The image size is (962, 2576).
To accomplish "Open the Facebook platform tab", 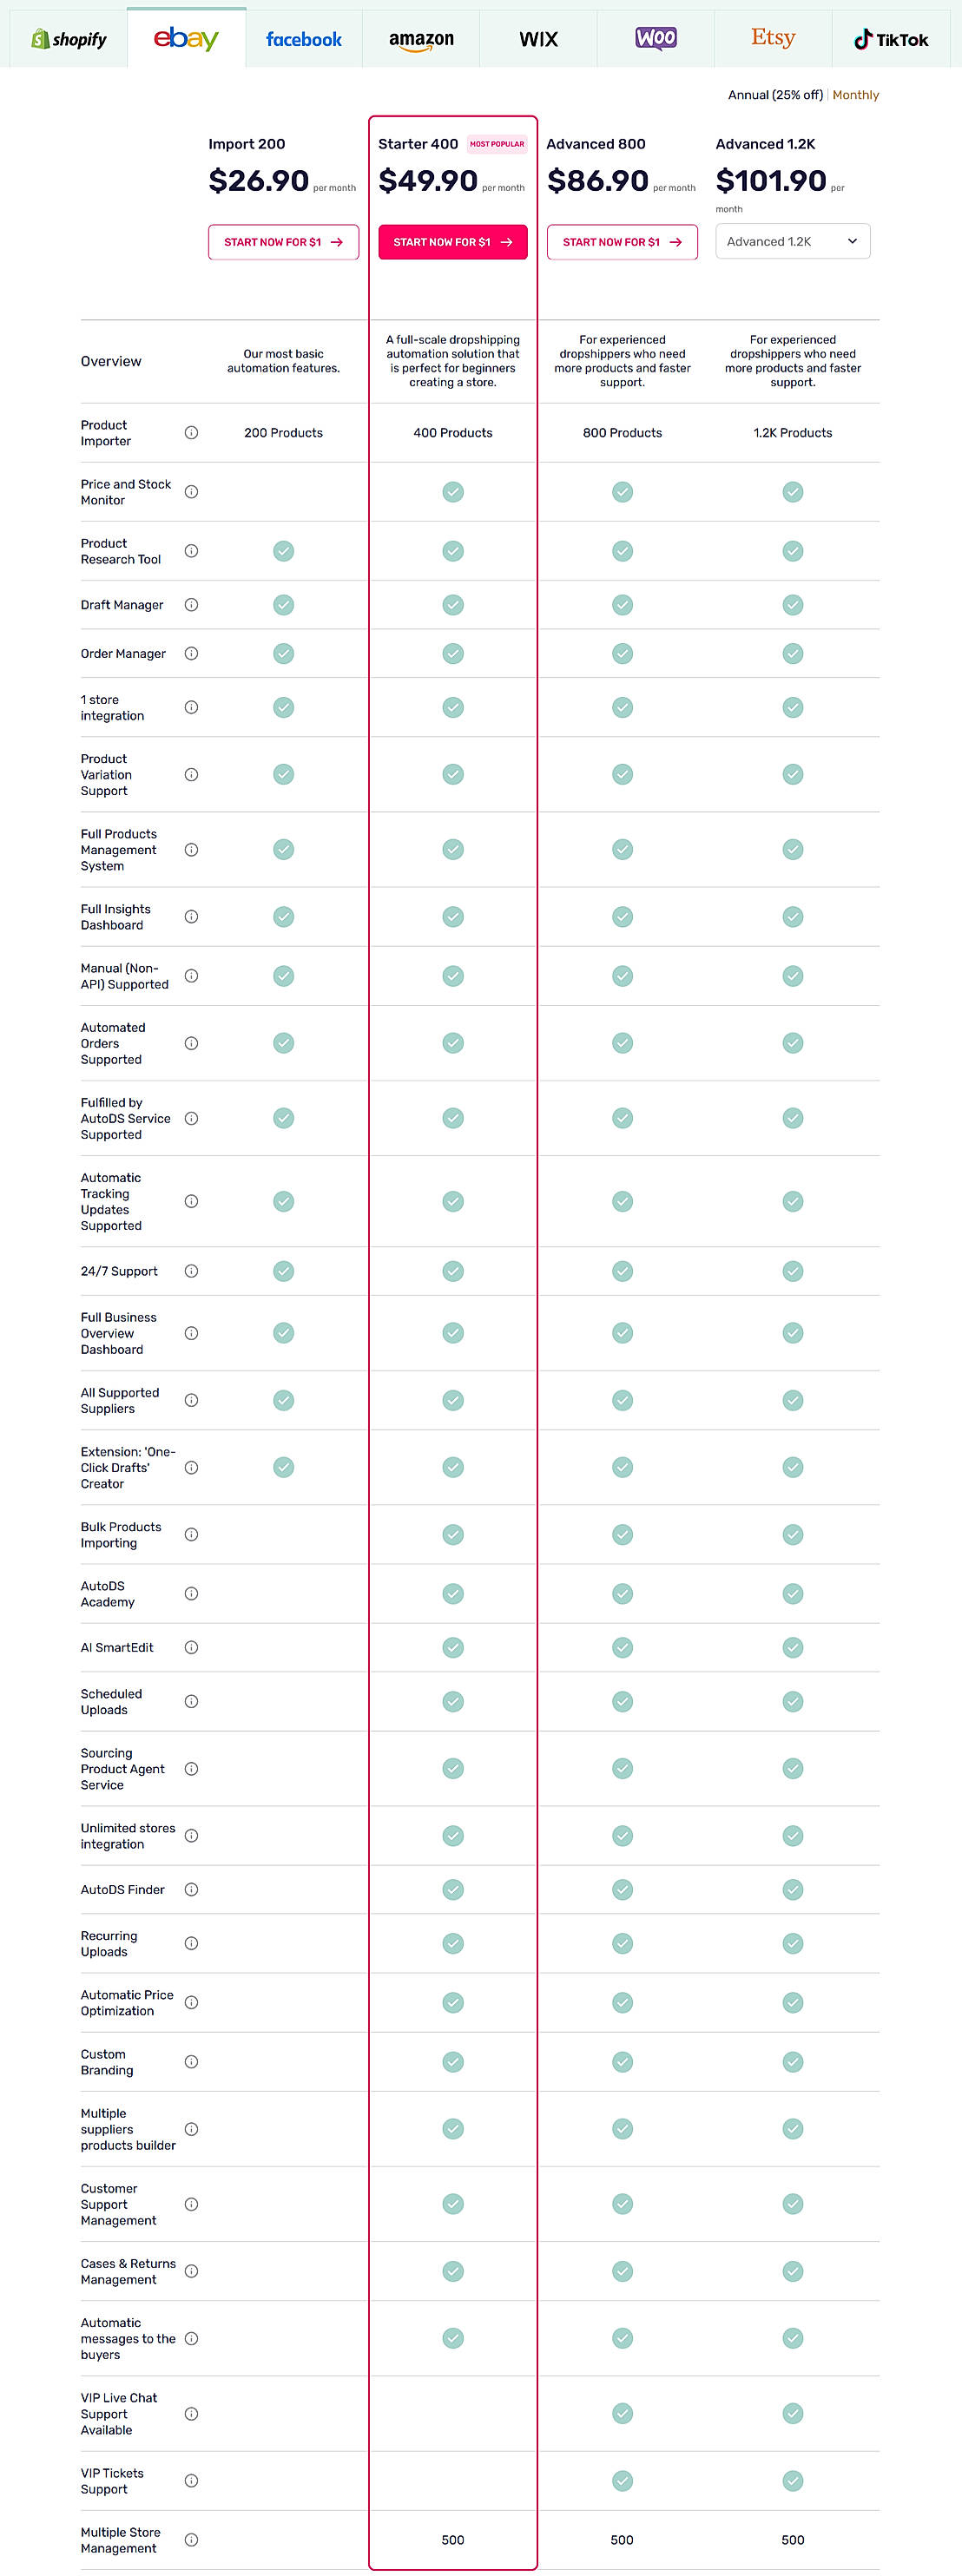I will [303, 39].
